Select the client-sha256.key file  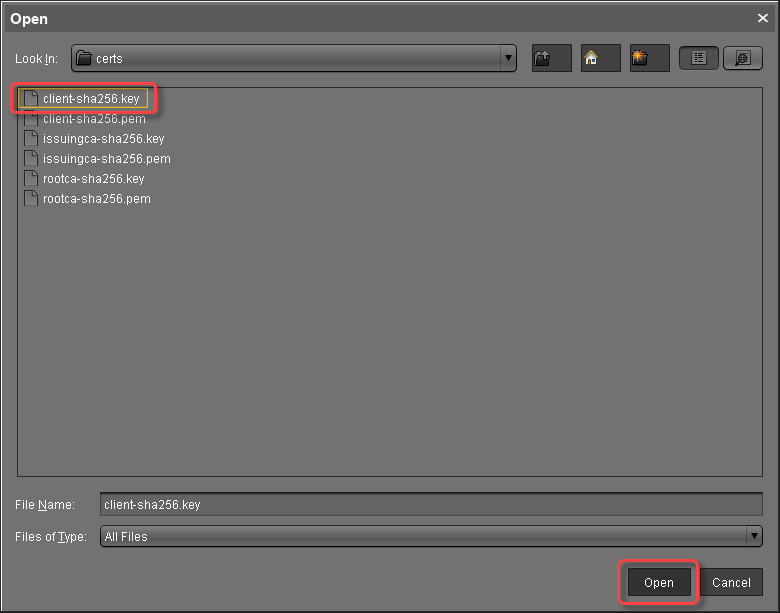(91, 99)
